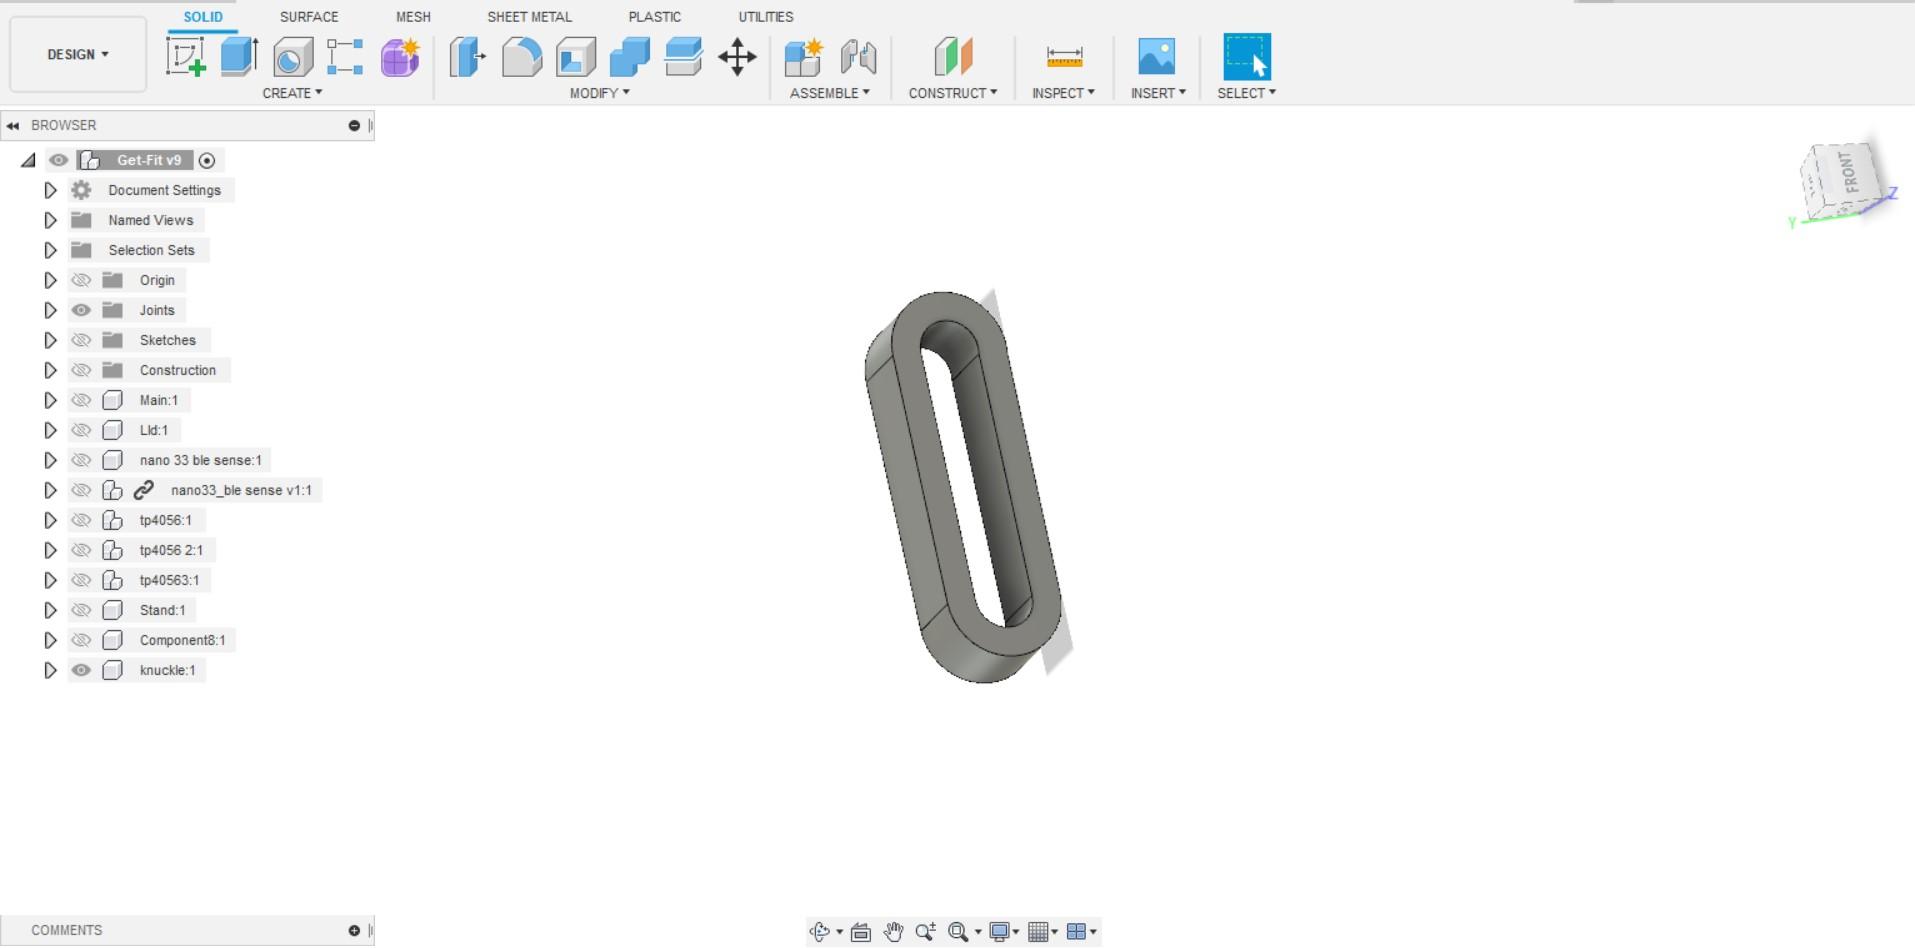Activate the Select tool icon
Viewport: 1915px width, 948px height.
tap(1247, 56)
